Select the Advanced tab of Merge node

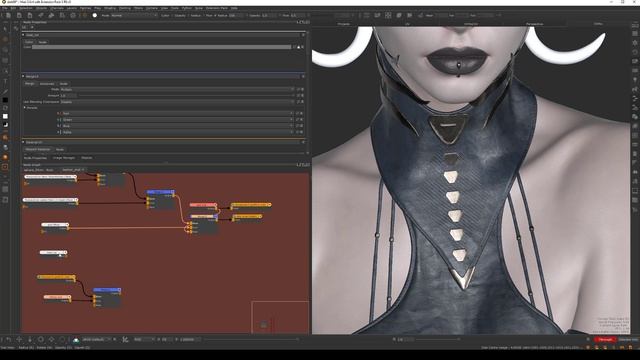pos(47,83)
